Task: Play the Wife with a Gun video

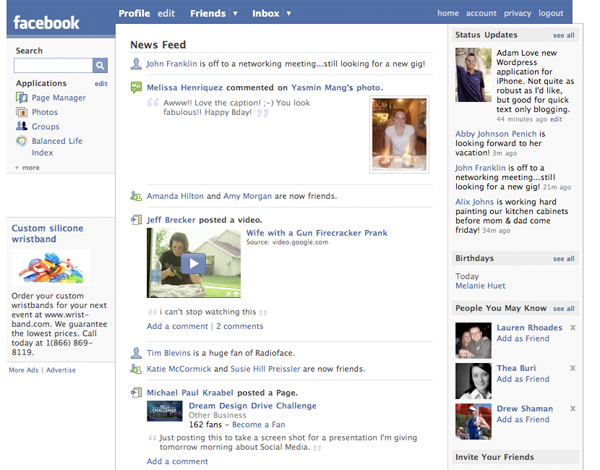Action: click(193, 263)
